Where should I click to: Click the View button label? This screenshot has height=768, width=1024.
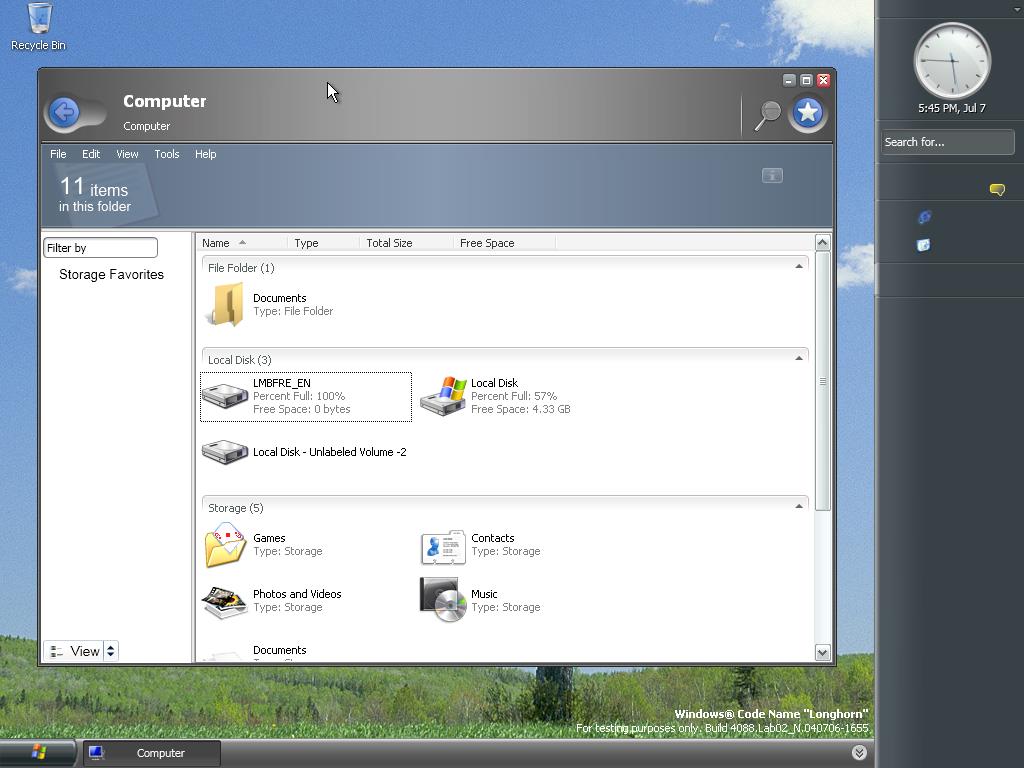click(x=85, y=651)
